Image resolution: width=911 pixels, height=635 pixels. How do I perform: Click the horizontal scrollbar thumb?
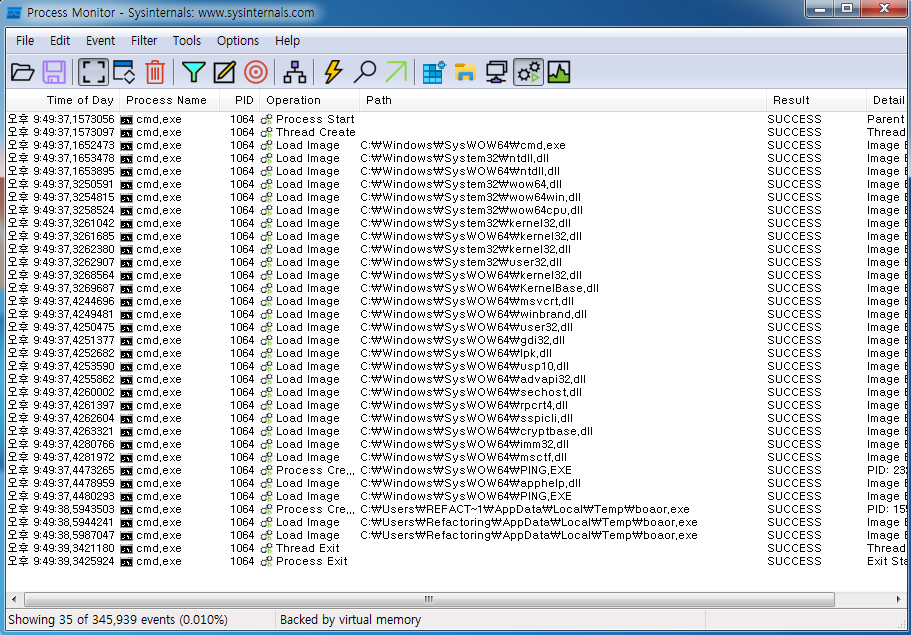[429, 599]
